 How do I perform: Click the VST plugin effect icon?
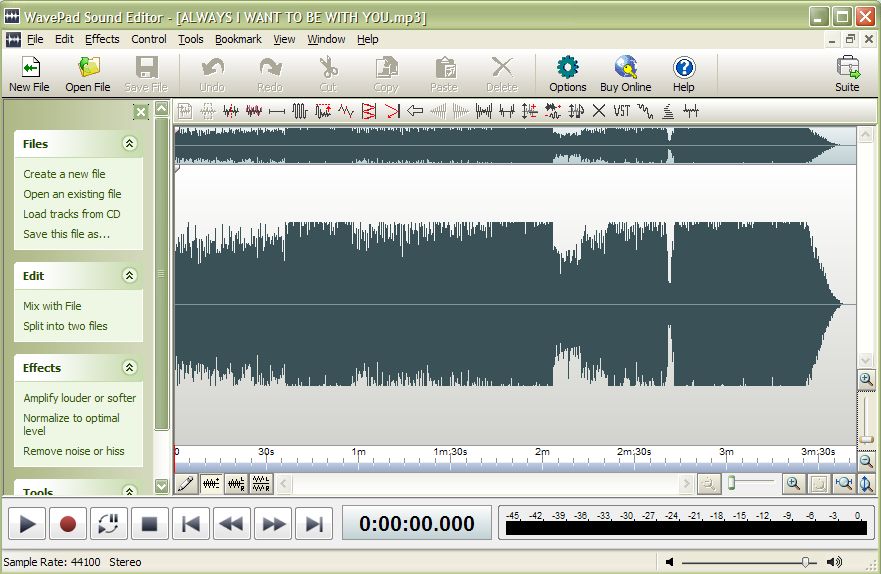coord(621,111)
